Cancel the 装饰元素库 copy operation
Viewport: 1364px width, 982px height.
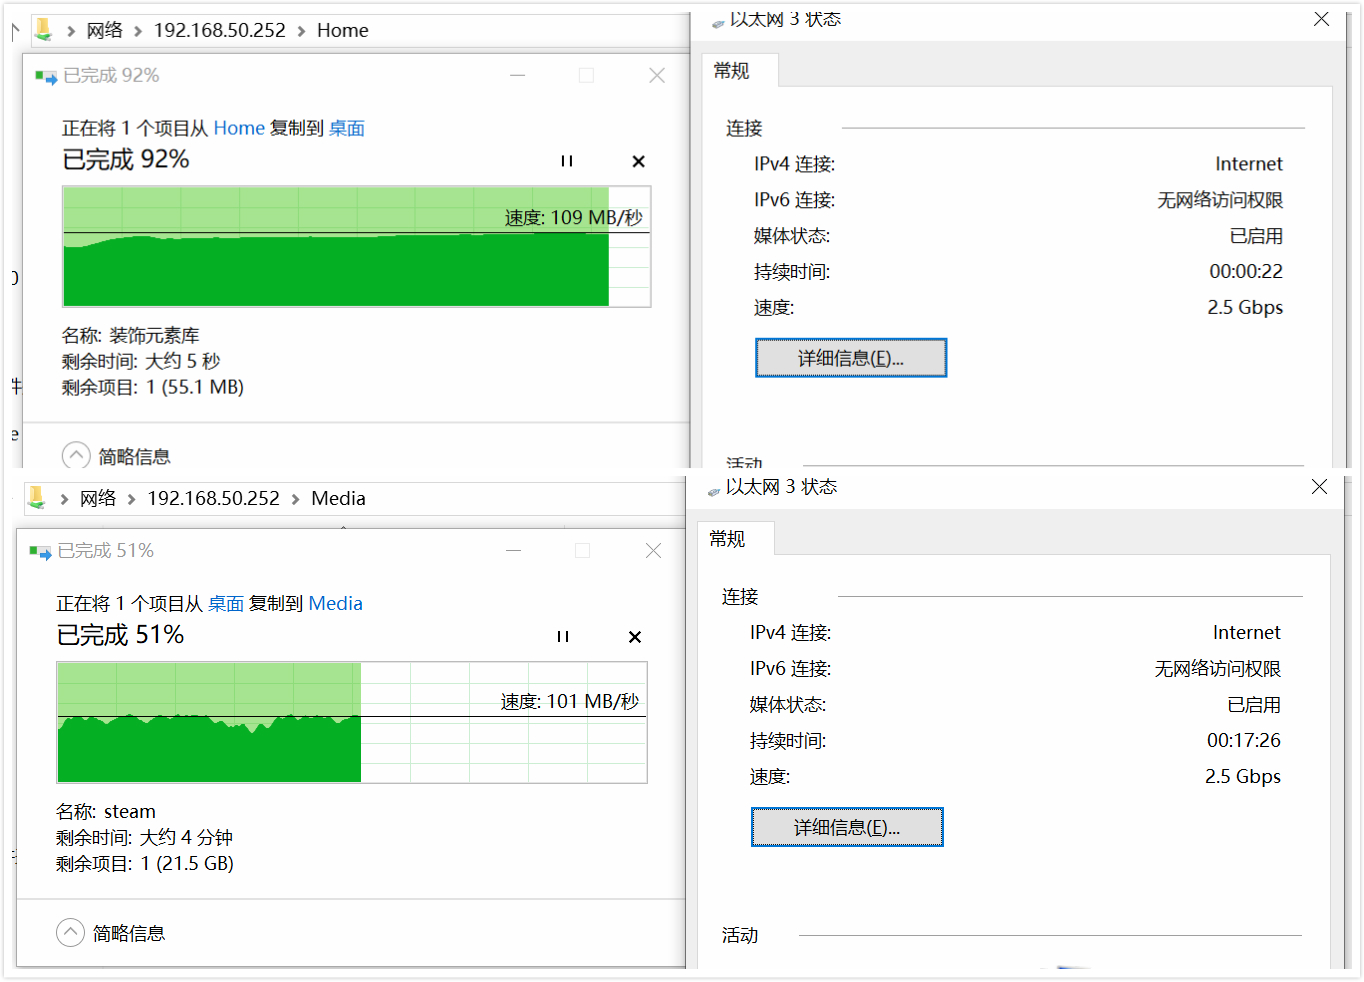[x=638, y=160]
